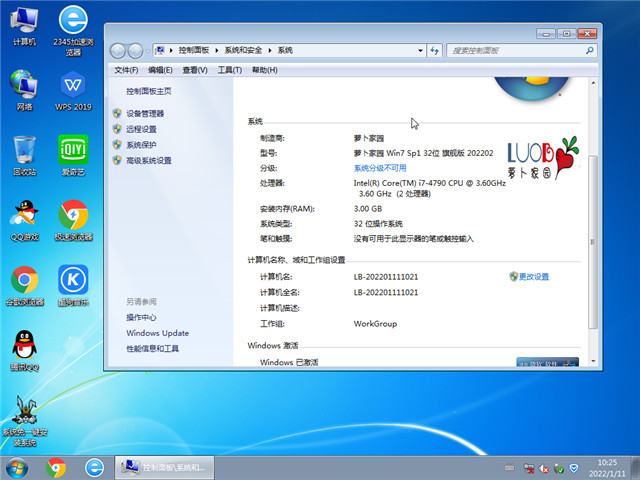The width and height of the screenshot is (640, 480).
Task: Open 高级系统设置 link
Action: coord(149,161)
